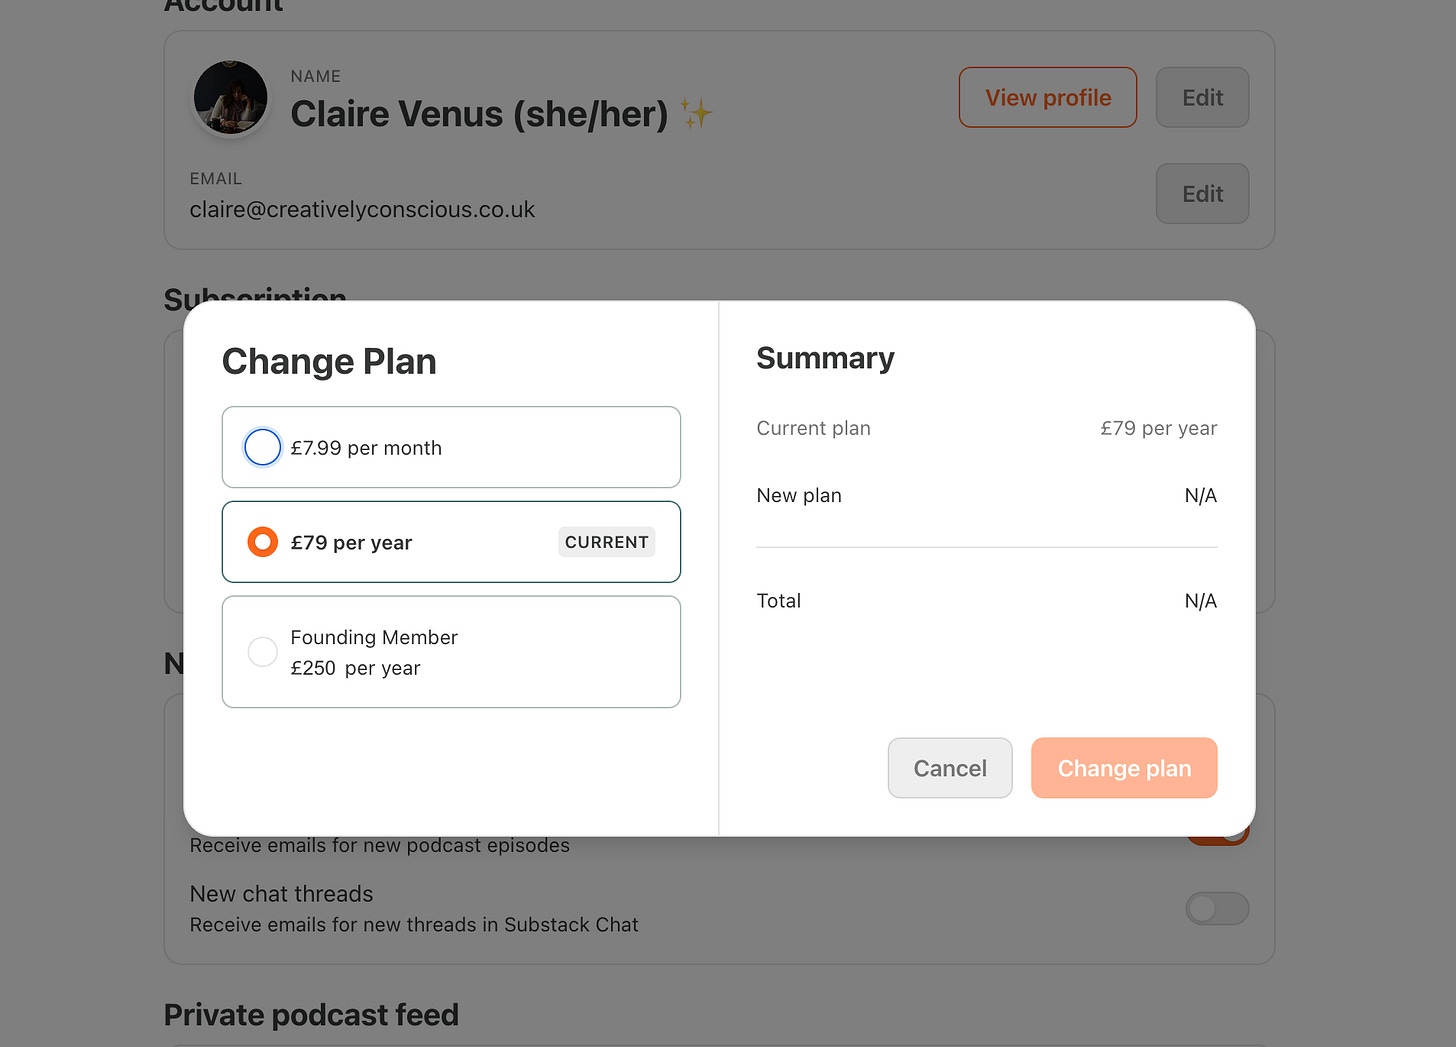Viewport: 1456px width, 1047px height.
Task: Click the Change Plan dialog heading
Action: (x=329, y=362)
